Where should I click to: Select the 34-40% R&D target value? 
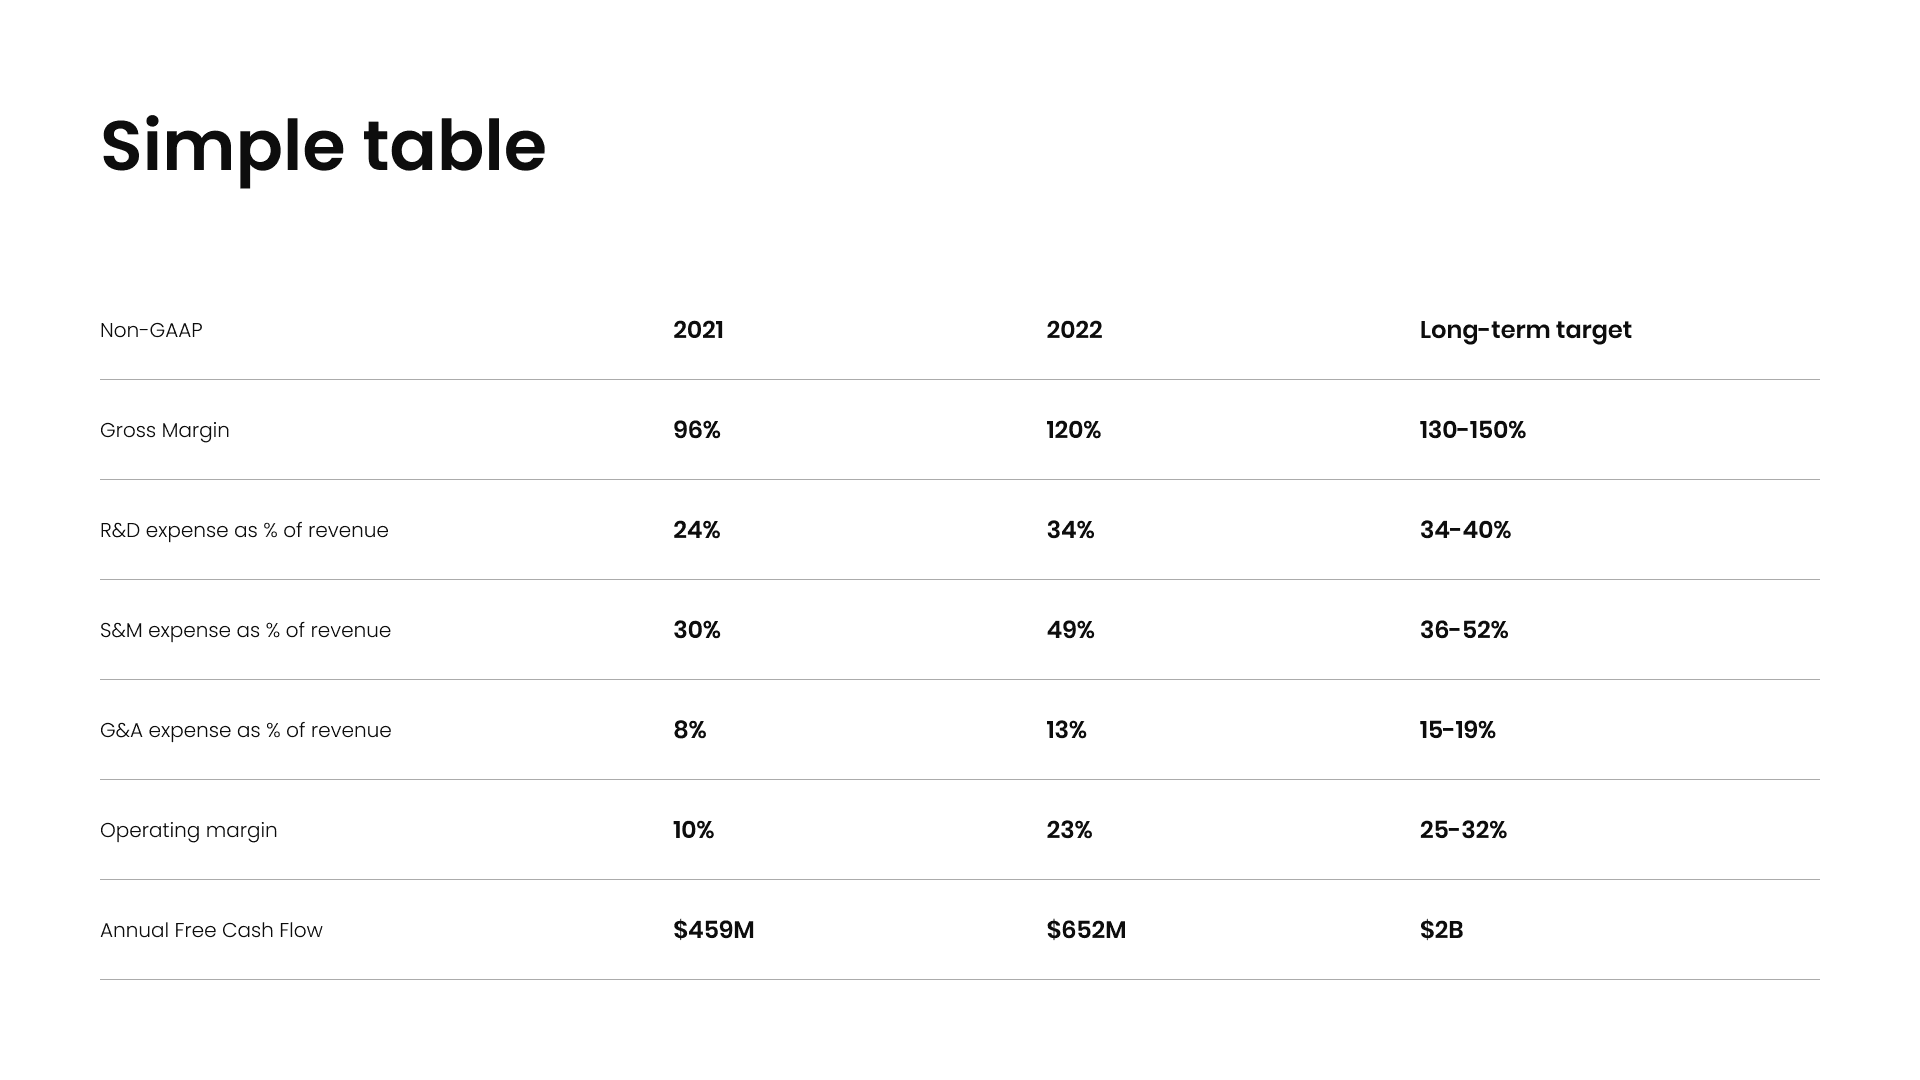tap(1465, 530)
